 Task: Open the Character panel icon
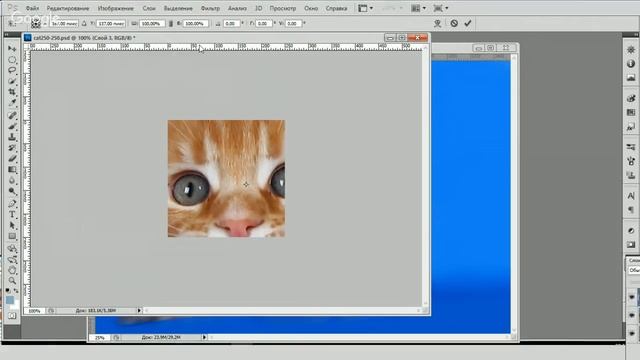click(631, 196)
